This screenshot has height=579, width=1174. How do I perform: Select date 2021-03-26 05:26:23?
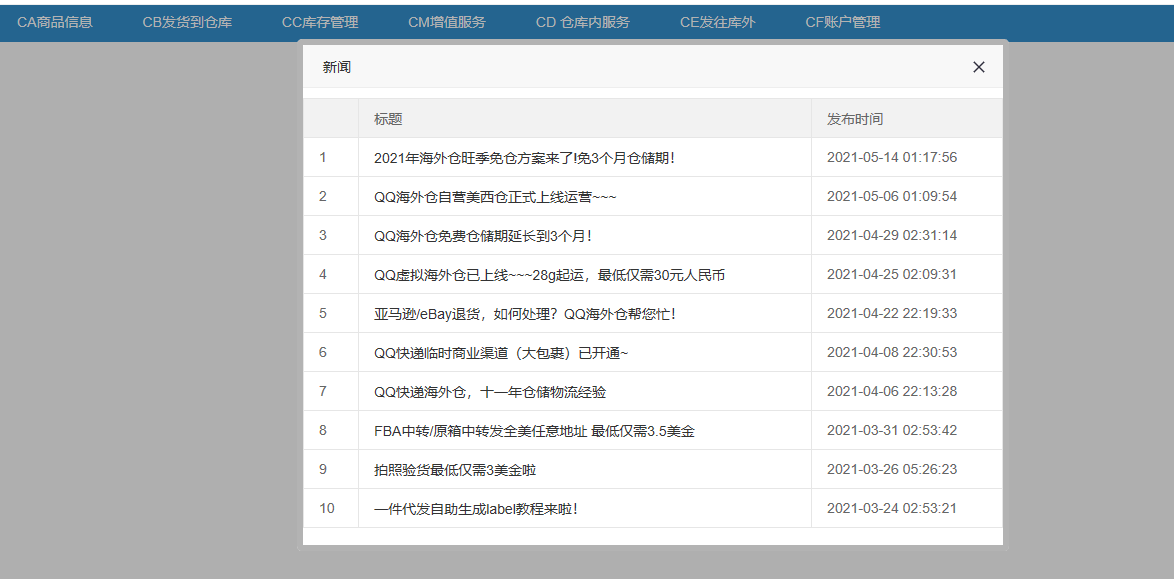892,469
